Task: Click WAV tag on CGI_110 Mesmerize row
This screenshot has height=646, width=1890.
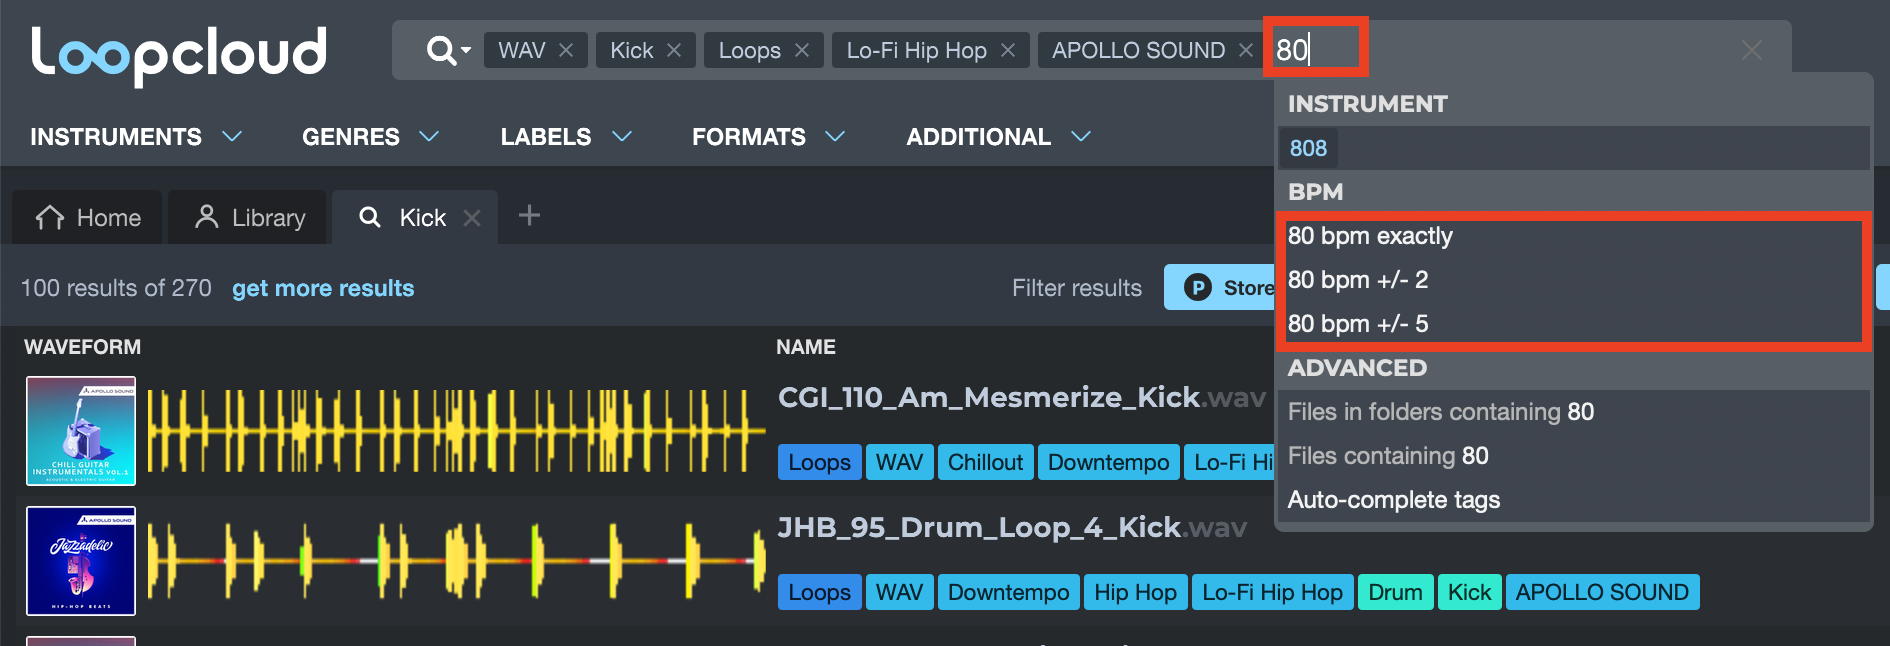Action: pos(900,462)
